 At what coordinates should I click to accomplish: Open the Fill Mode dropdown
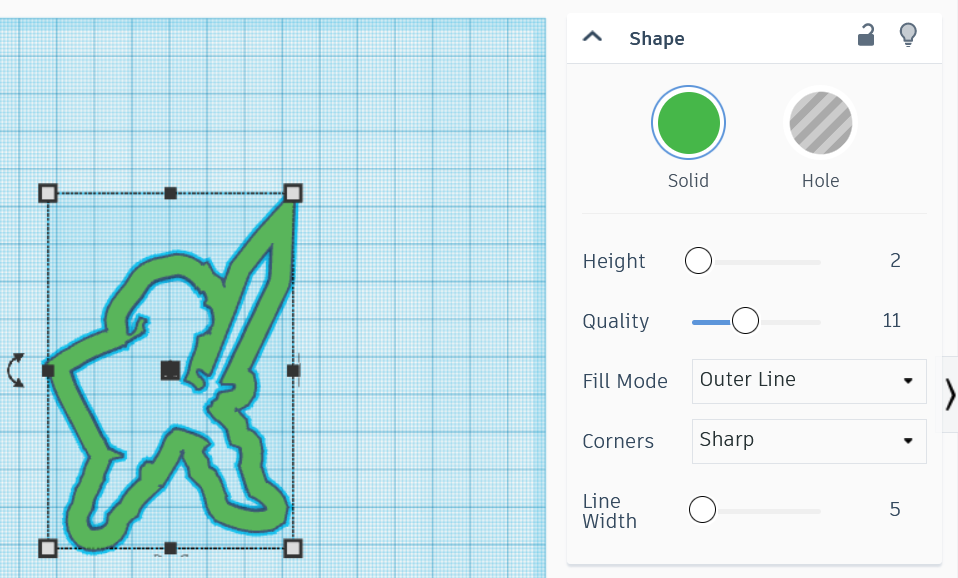(808, 381)
